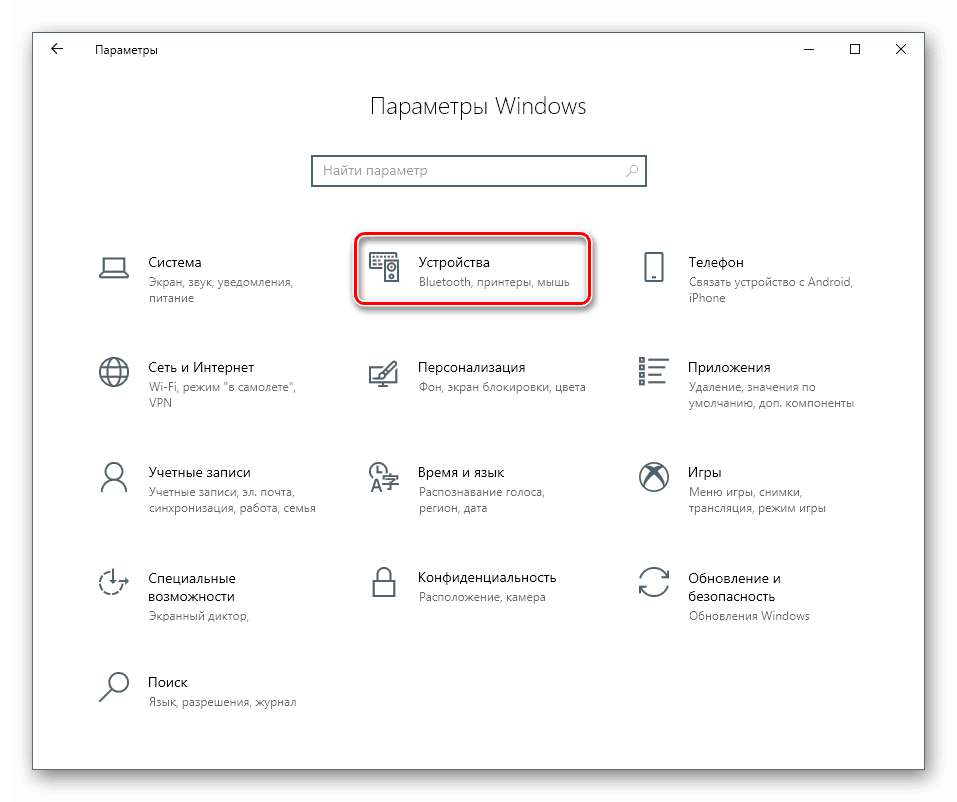Open Специальные возможности heading
The image size is (957, 802).
point(192,587)
